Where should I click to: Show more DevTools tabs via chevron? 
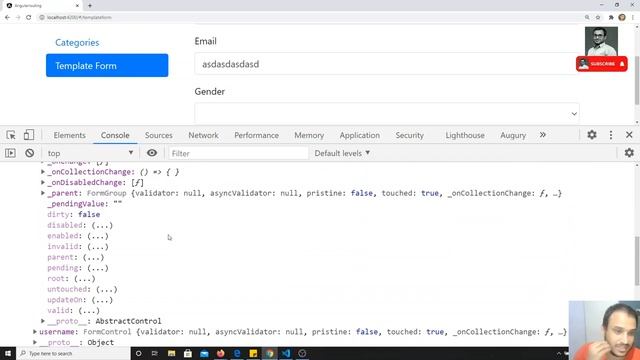(x=542, y=135)
